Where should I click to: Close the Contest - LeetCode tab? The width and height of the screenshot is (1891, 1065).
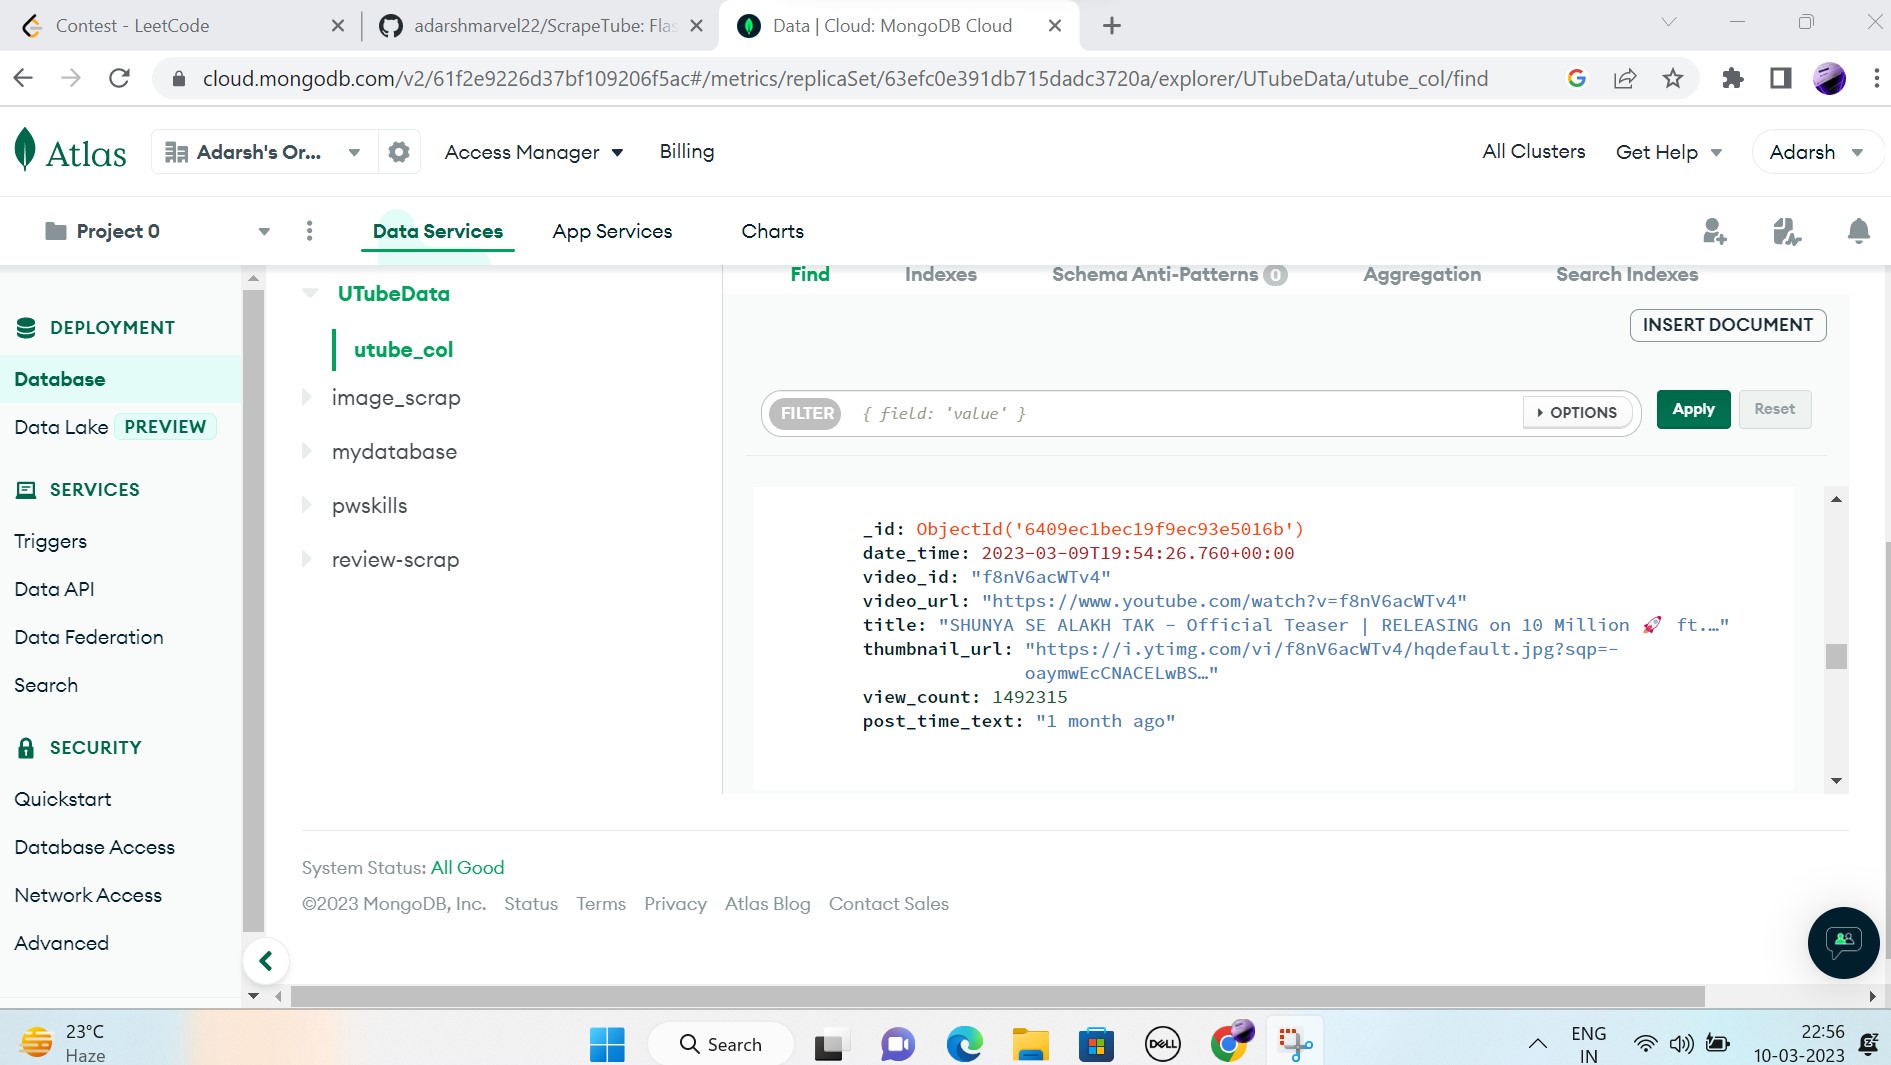pos(338,26)
